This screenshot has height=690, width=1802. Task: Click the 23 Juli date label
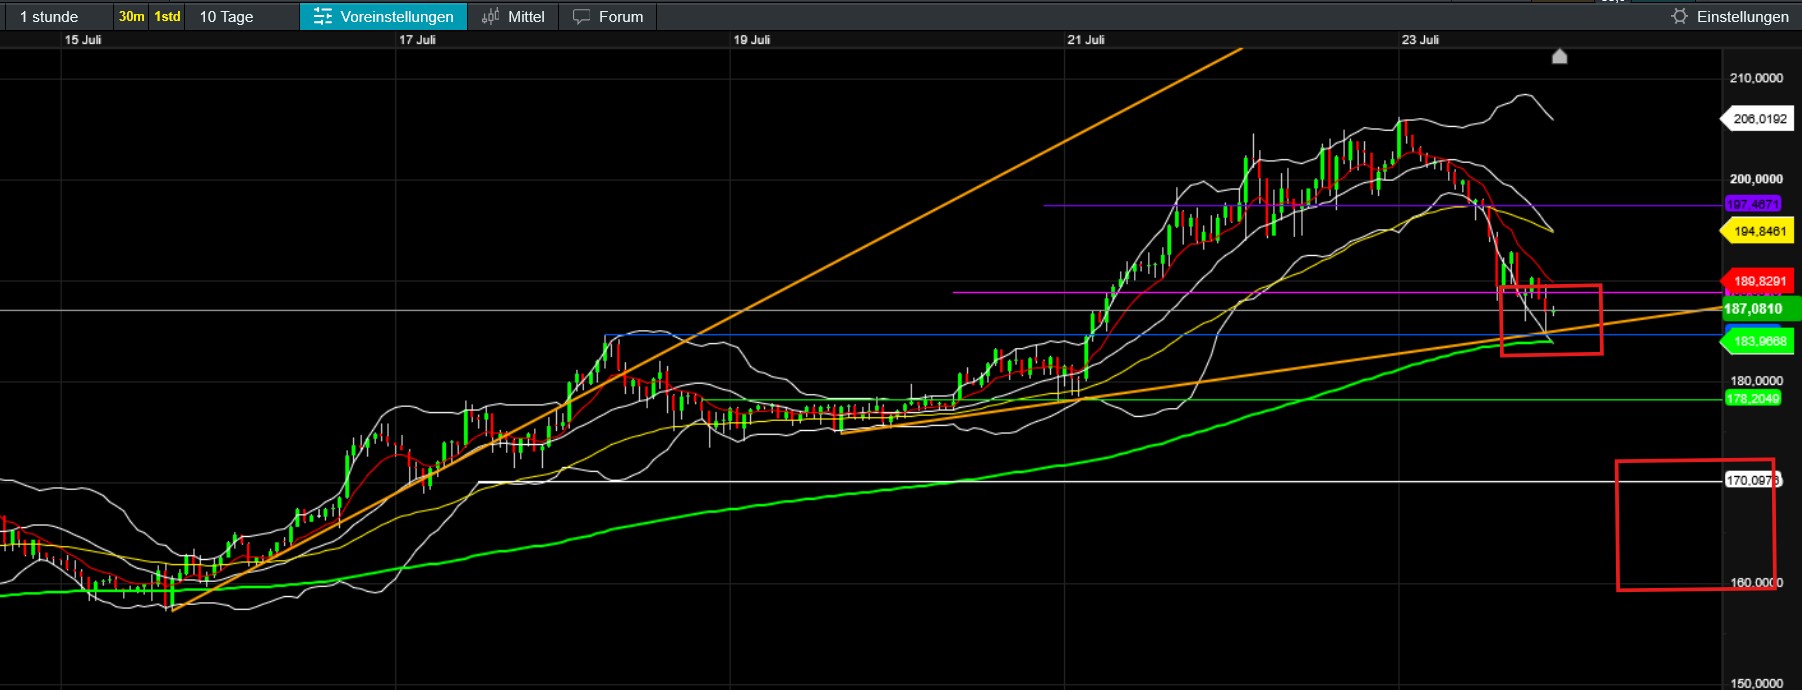point(1420,40)
